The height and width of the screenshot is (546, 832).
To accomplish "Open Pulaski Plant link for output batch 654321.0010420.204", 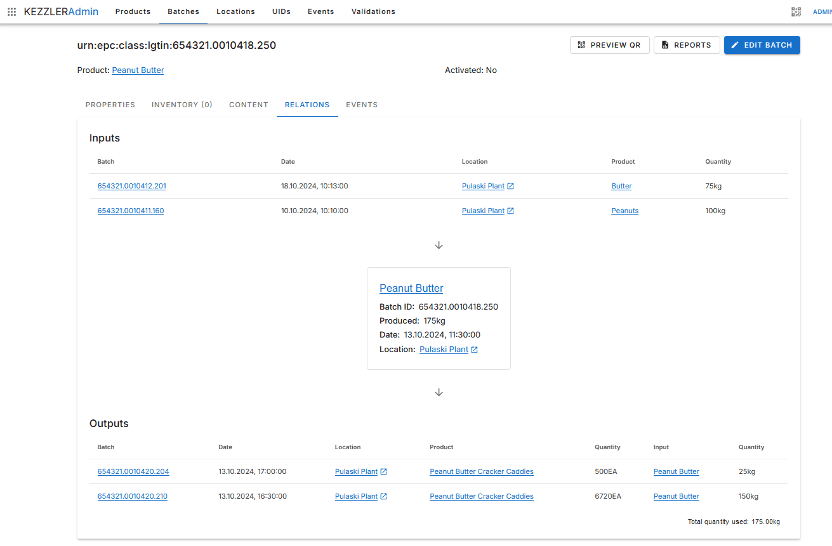I will (x=361, y=471).
